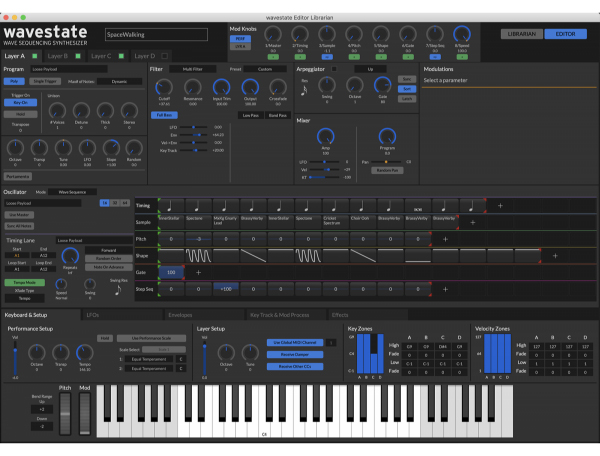The image size is (600, 456).
Task: Click the Filter Cutoff knob
Action: tap(164, 88)
